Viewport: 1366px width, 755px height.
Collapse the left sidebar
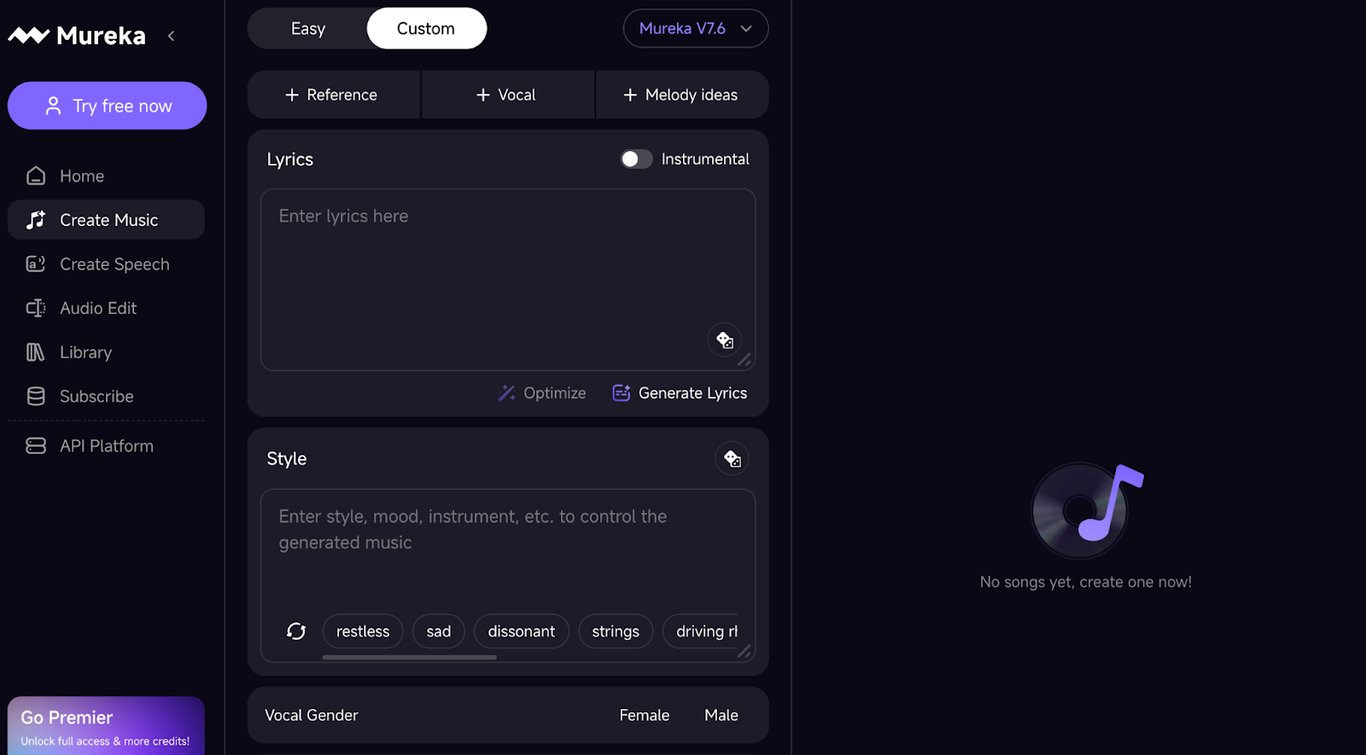pos(170,34)
